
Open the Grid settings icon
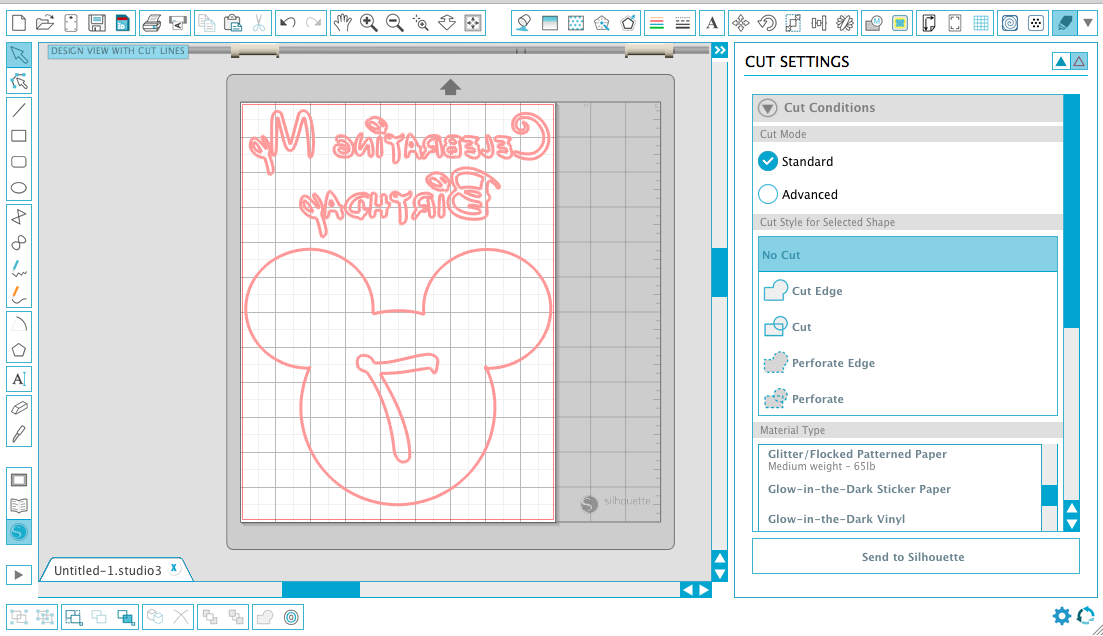981,23
